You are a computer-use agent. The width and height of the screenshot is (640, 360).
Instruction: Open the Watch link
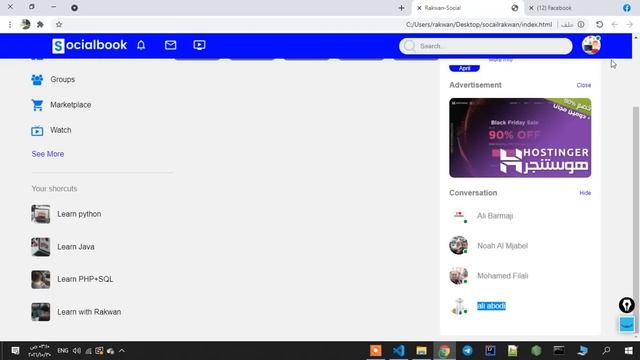[60, 130]
